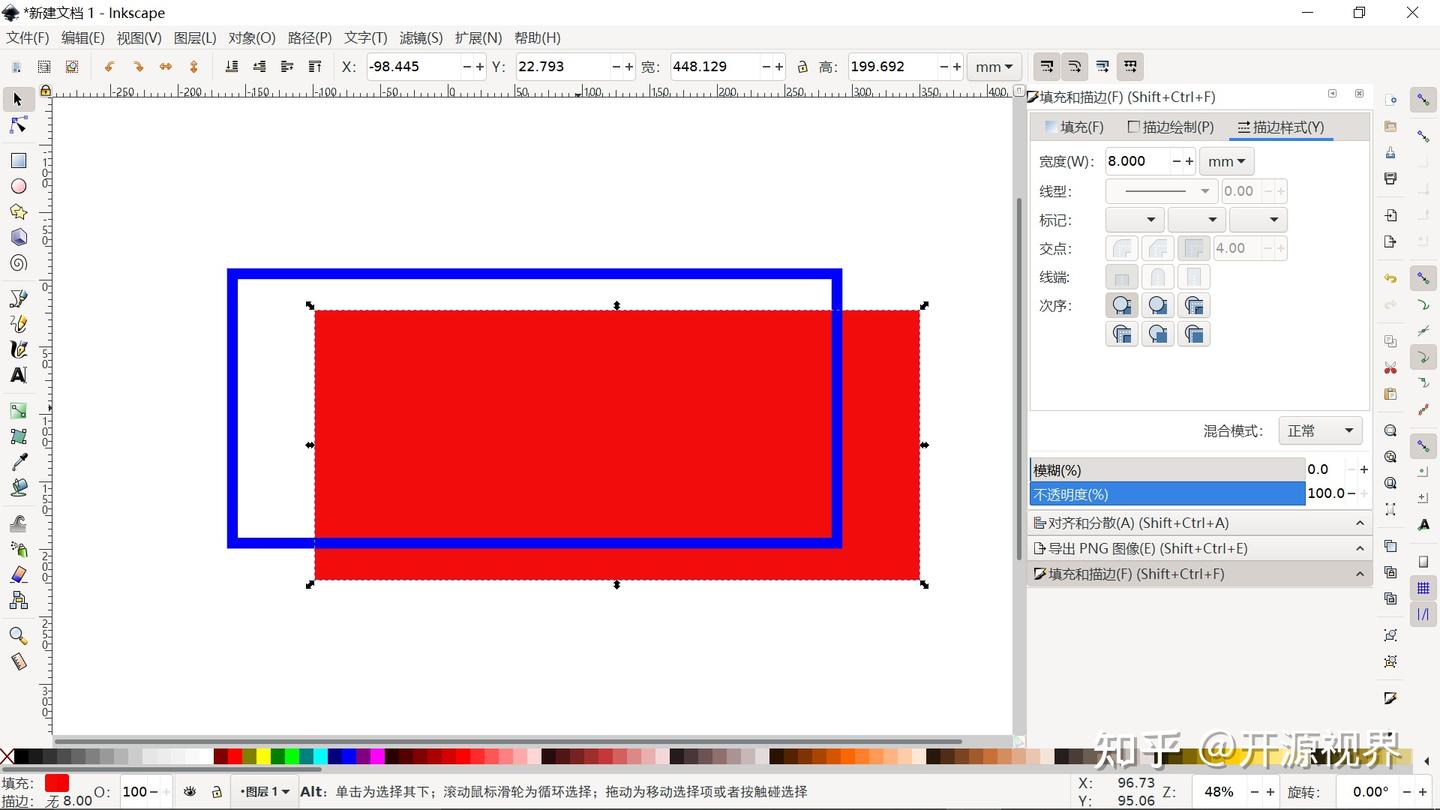Open the 文件(F) menu
1440x810 pixels.
pyautogui.click(x=27, y=38)
